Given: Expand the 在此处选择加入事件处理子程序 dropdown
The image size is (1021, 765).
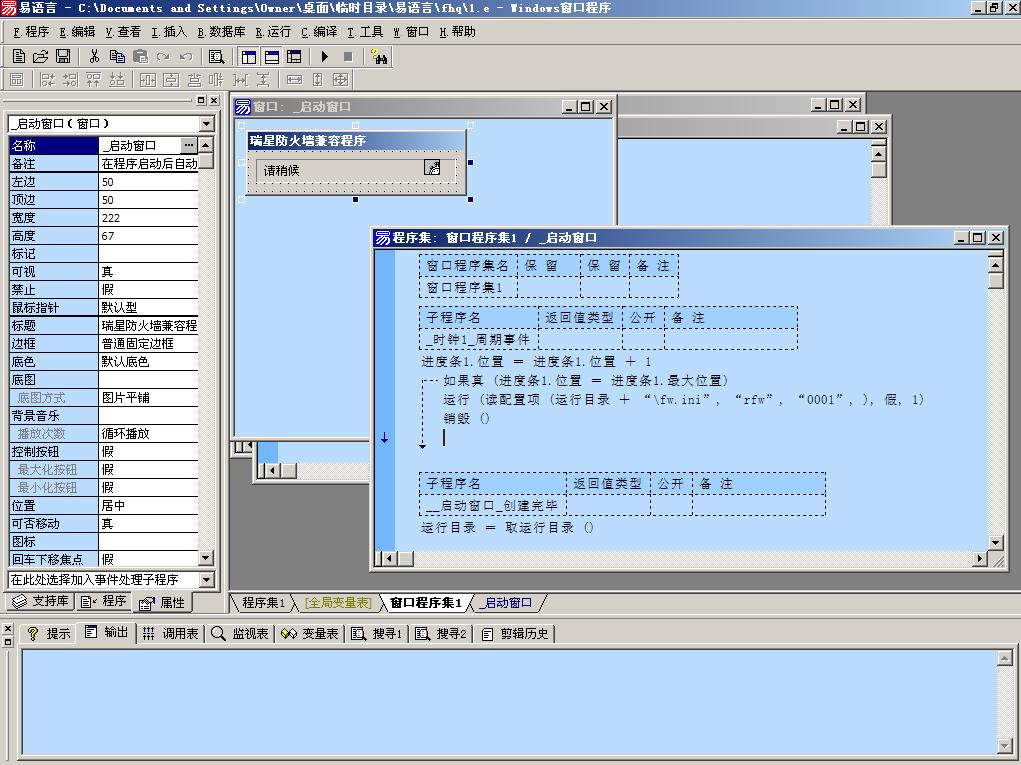Looking at the screenshot, I should 206,579.
